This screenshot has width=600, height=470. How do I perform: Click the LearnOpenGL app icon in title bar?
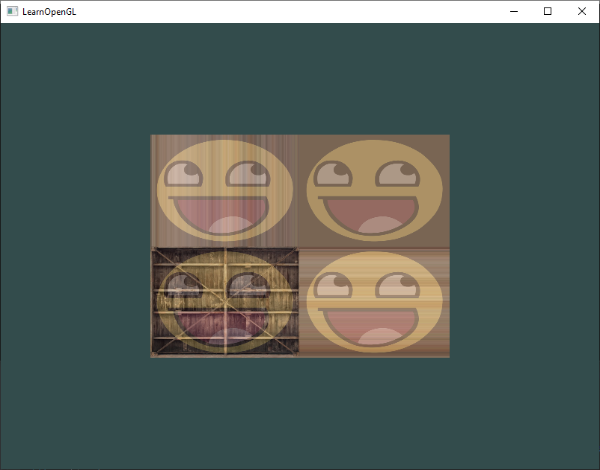[12, 11]
